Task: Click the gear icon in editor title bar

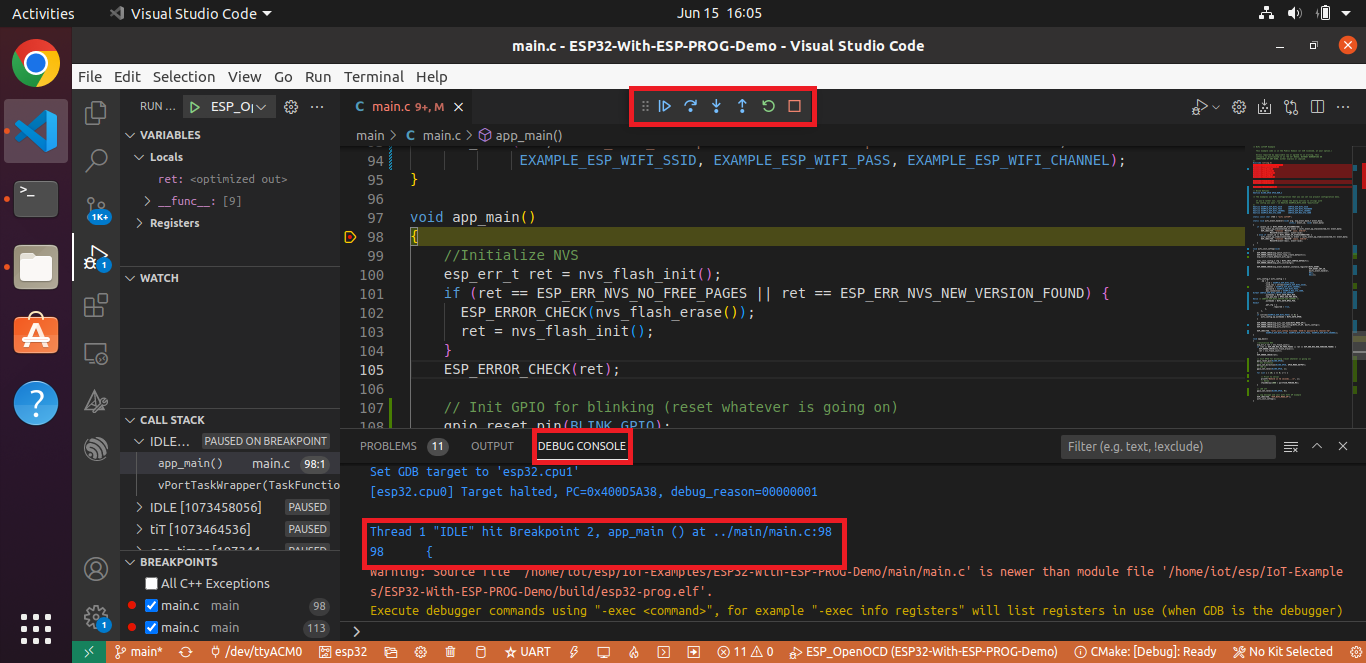Action: coord(1239,106)
